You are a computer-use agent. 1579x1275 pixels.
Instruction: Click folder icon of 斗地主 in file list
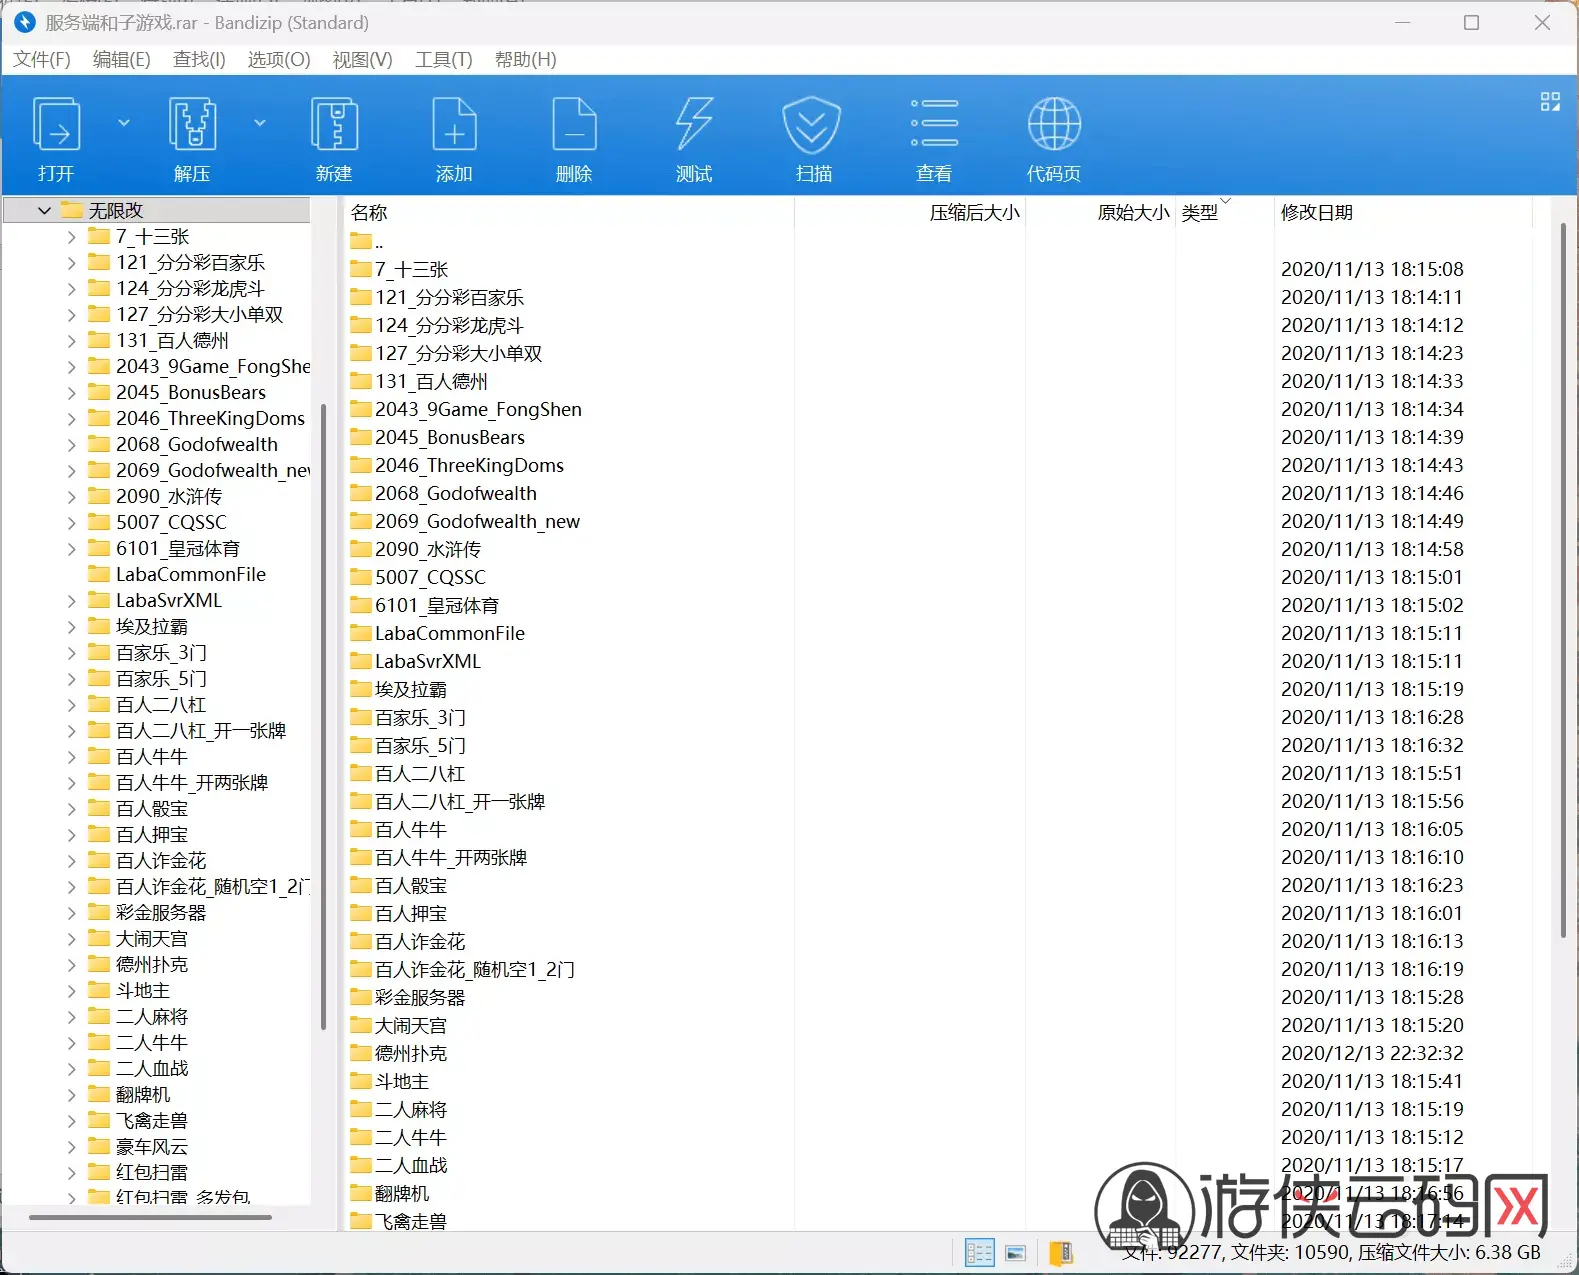pos(361,1081)
